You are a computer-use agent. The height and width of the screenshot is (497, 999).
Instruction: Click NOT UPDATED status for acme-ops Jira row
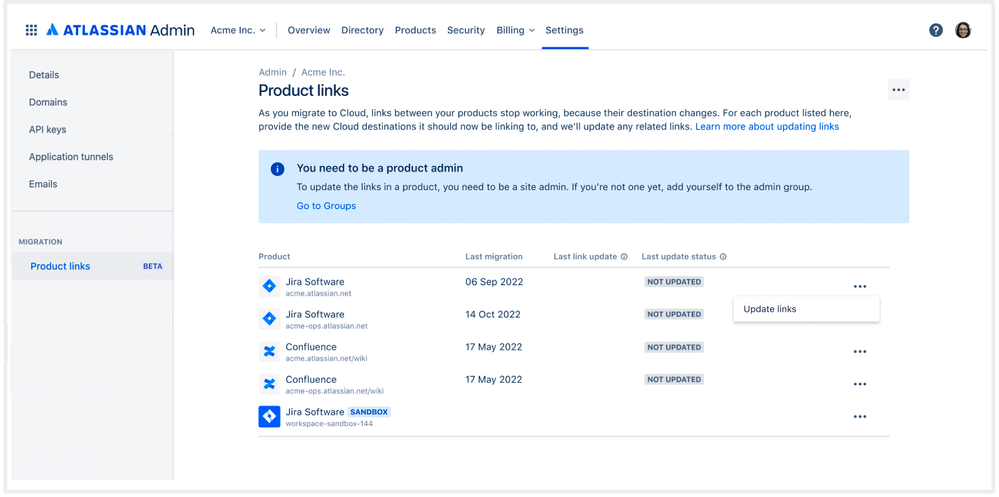pos(674,314)
